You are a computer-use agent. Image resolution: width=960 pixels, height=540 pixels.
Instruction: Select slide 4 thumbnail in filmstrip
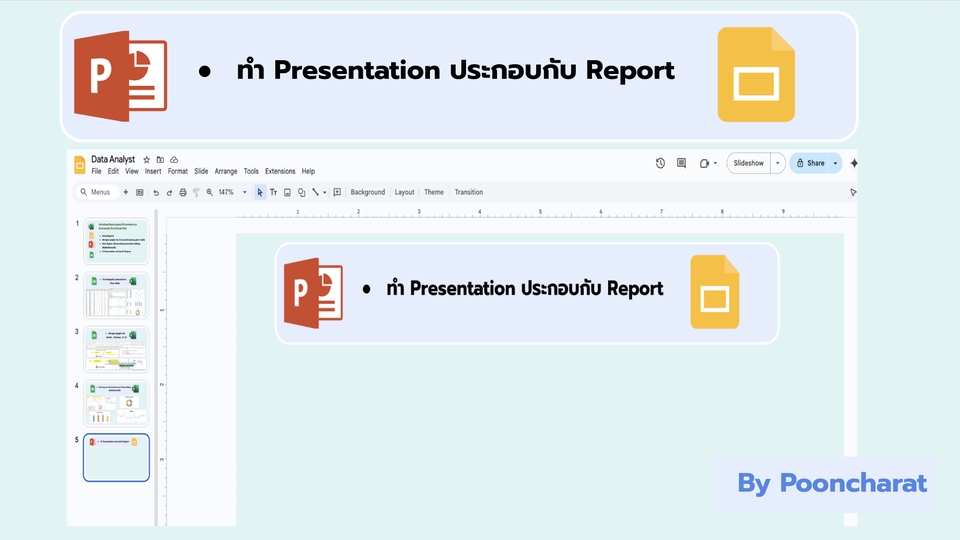[116, 403]
